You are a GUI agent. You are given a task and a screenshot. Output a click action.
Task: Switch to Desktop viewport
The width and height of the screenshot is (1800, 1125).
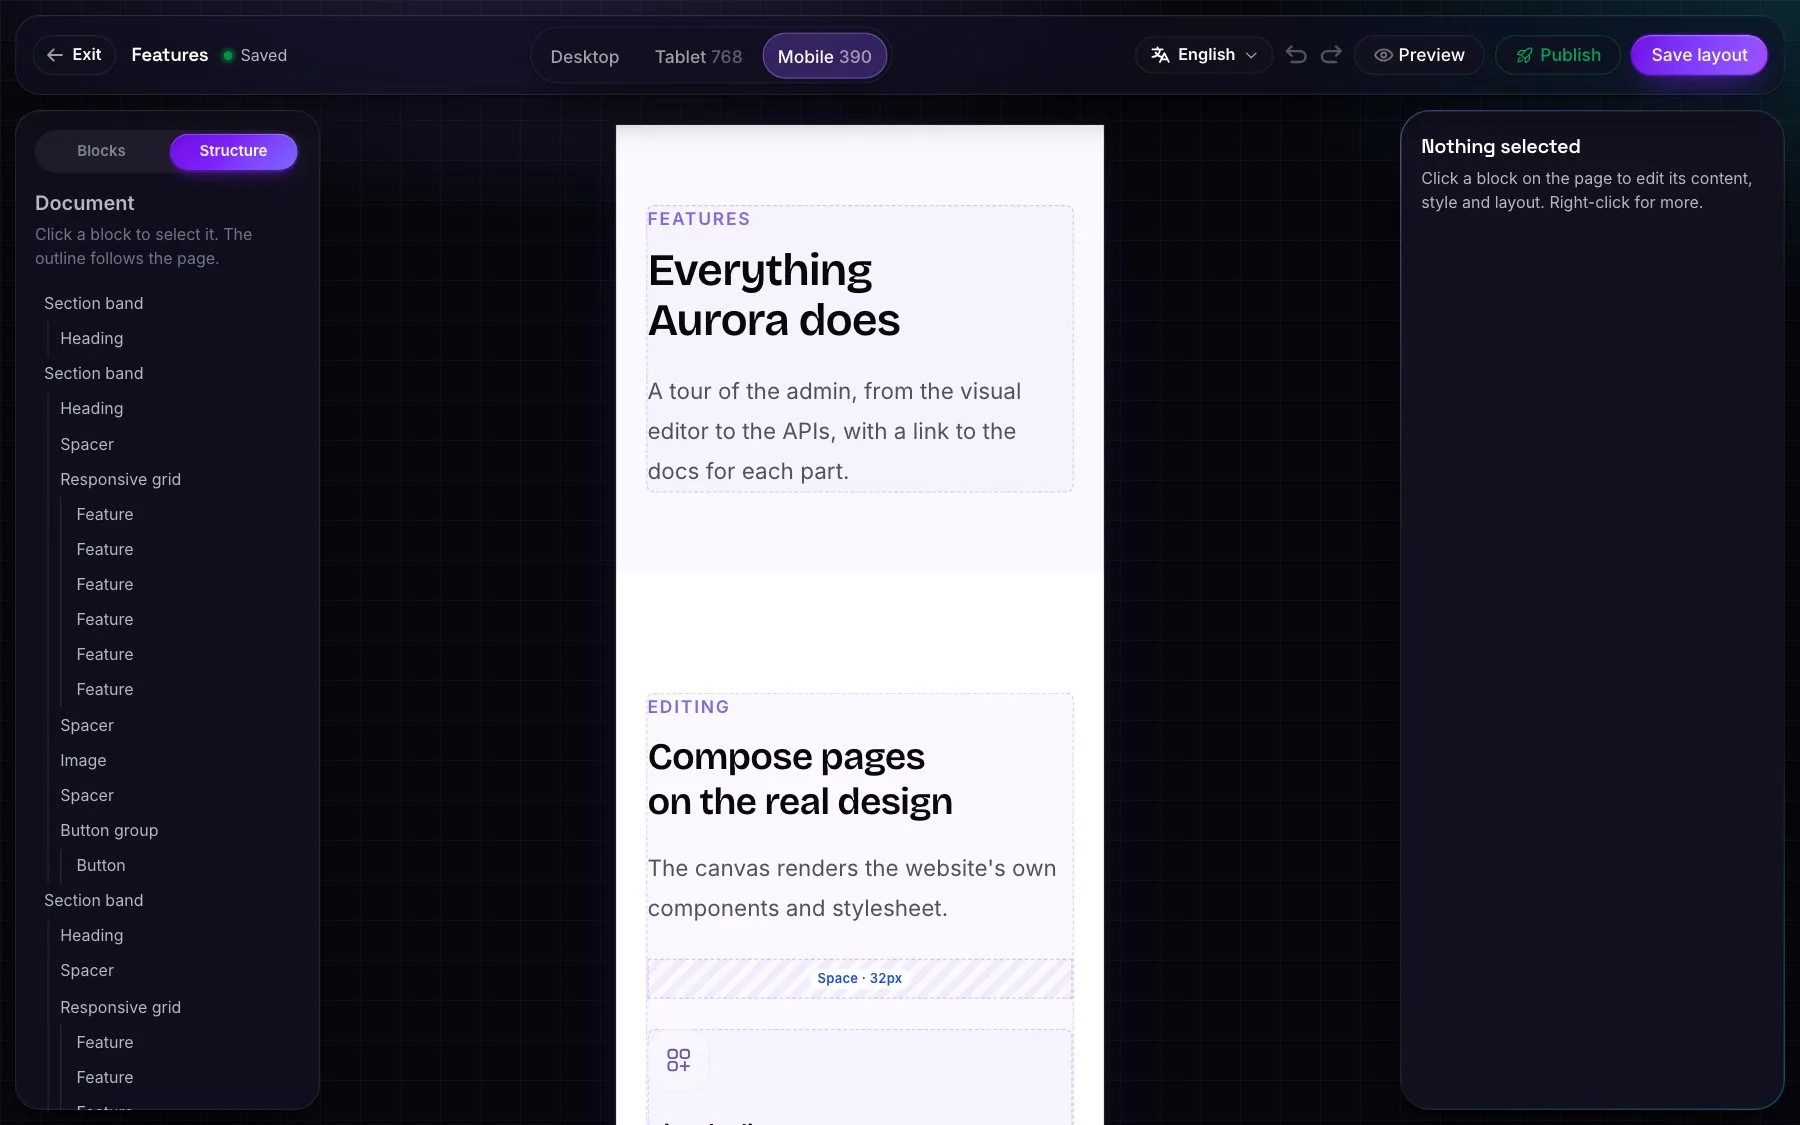pos(585,56)
